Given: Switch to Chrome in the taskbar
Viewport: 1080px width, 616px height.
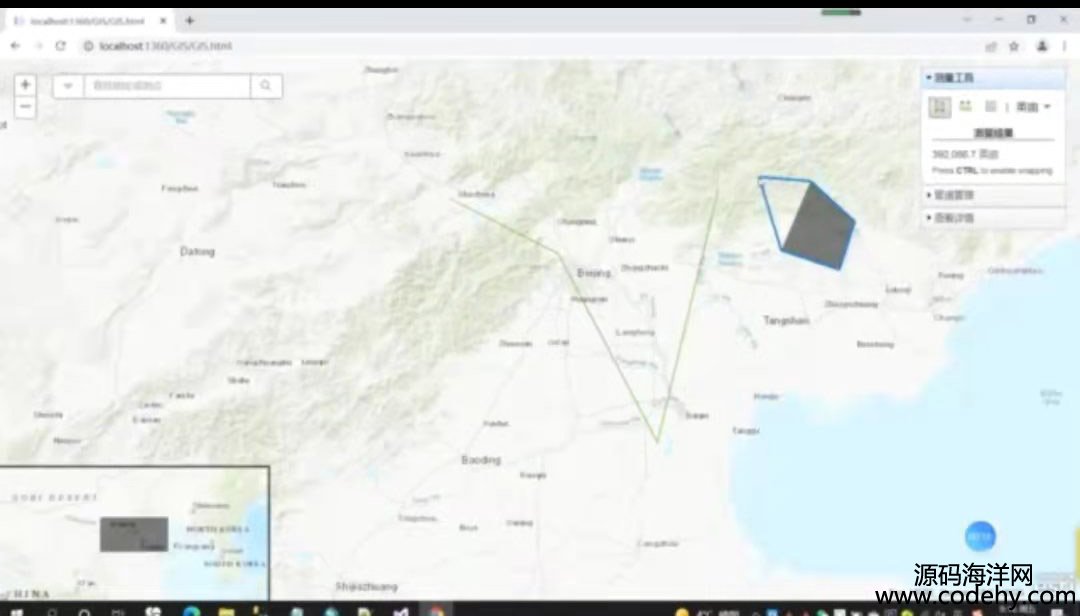Looking at the screenshot, I should tap(436, 611).
